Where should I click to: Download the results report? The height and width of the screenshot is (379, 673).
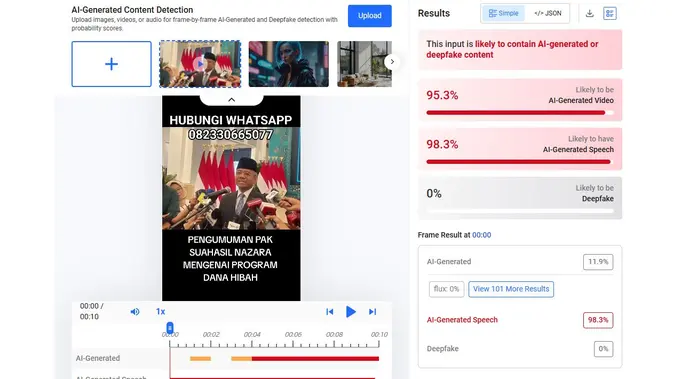click(x=590, y=13)
